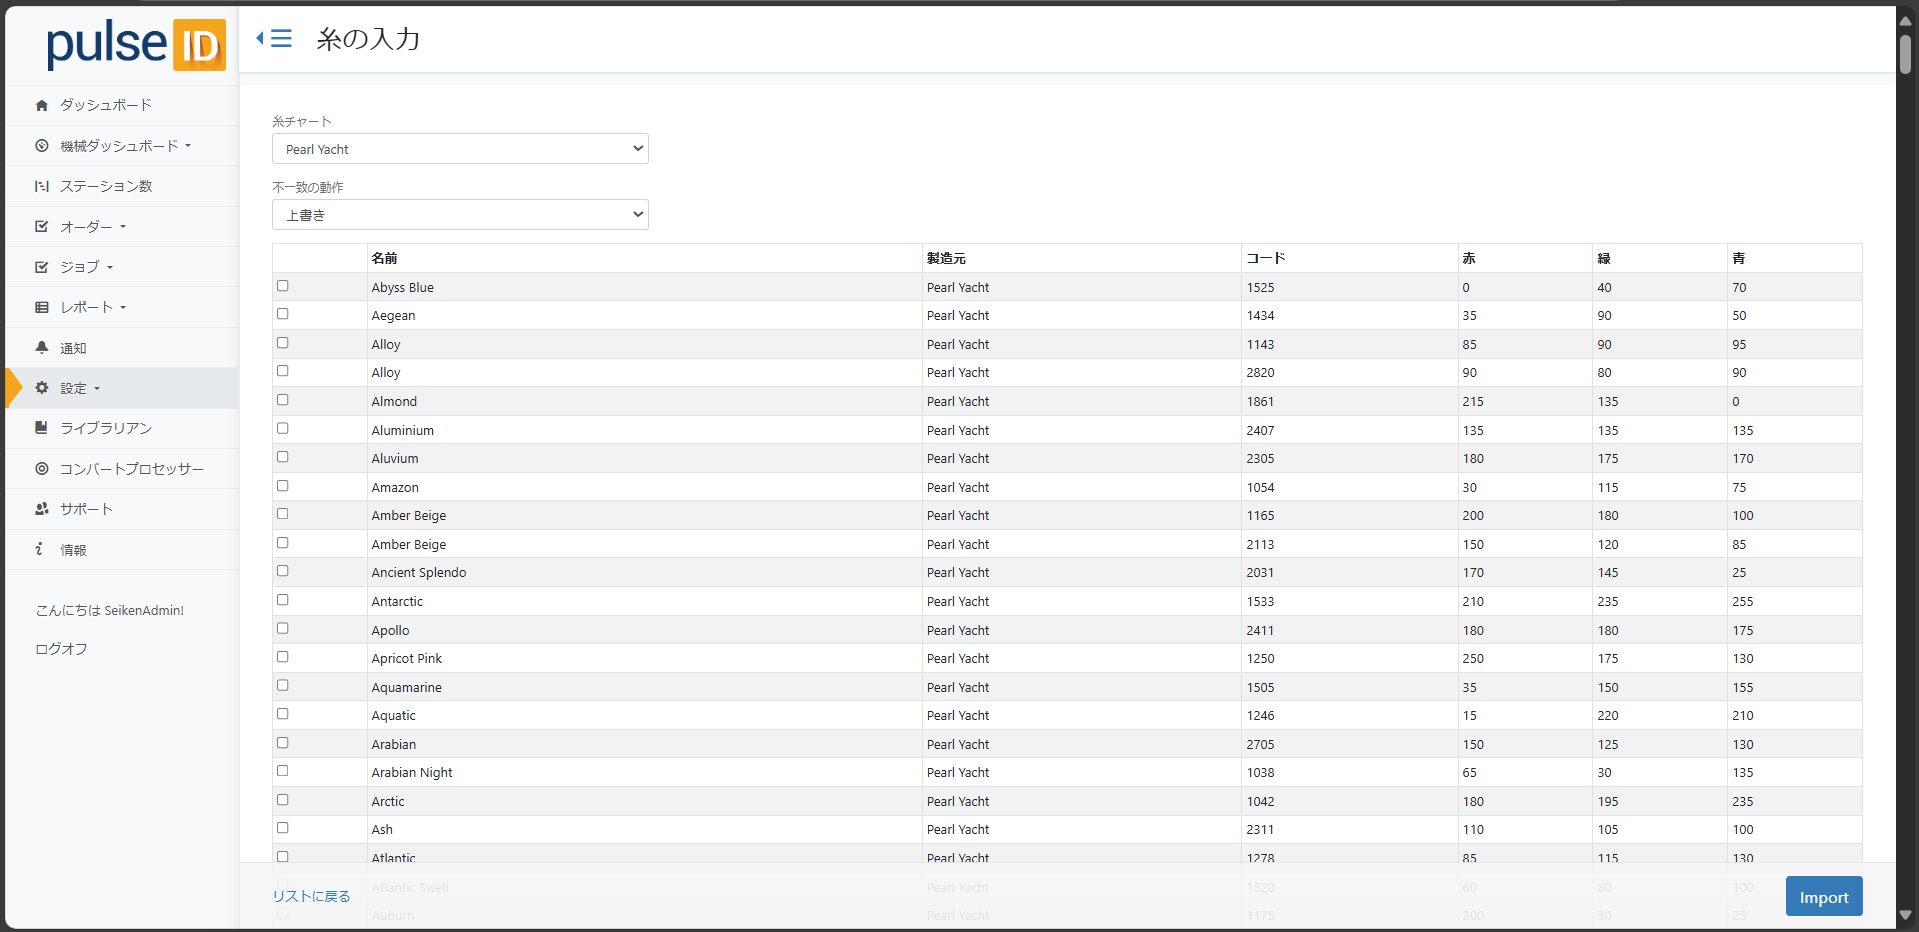The width and height of the screenshot is (1919, 932).
Task: Click the book icon beside ライブラリアン
Action: tap(41, 428)
